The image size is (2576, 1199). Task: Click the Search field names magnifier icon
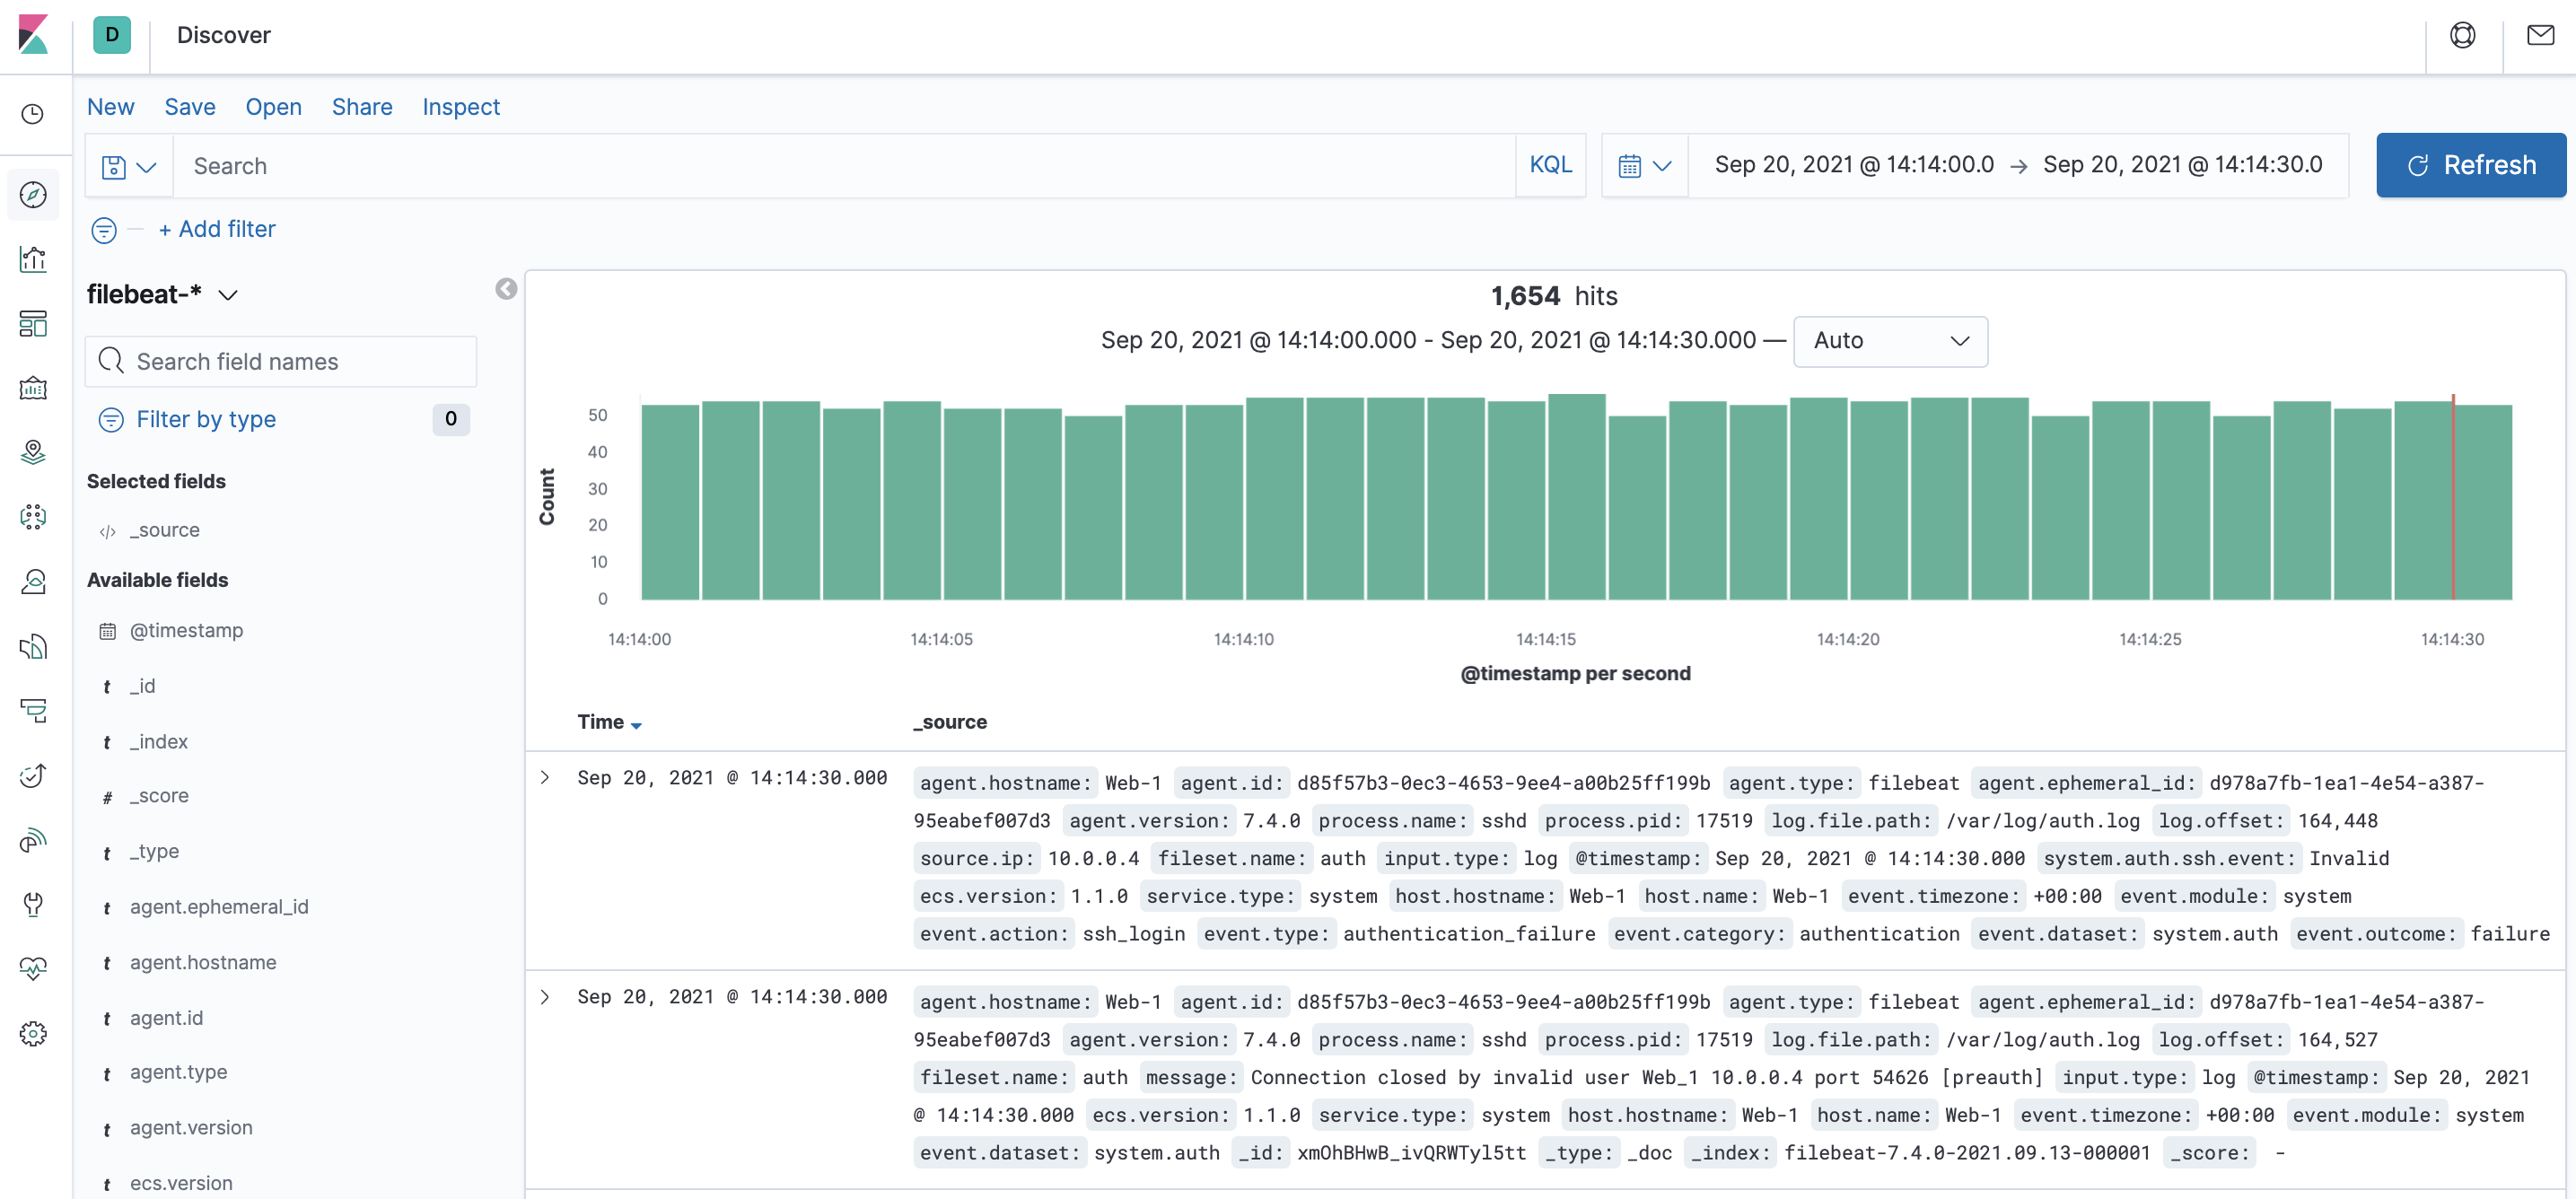click(111, 361)
